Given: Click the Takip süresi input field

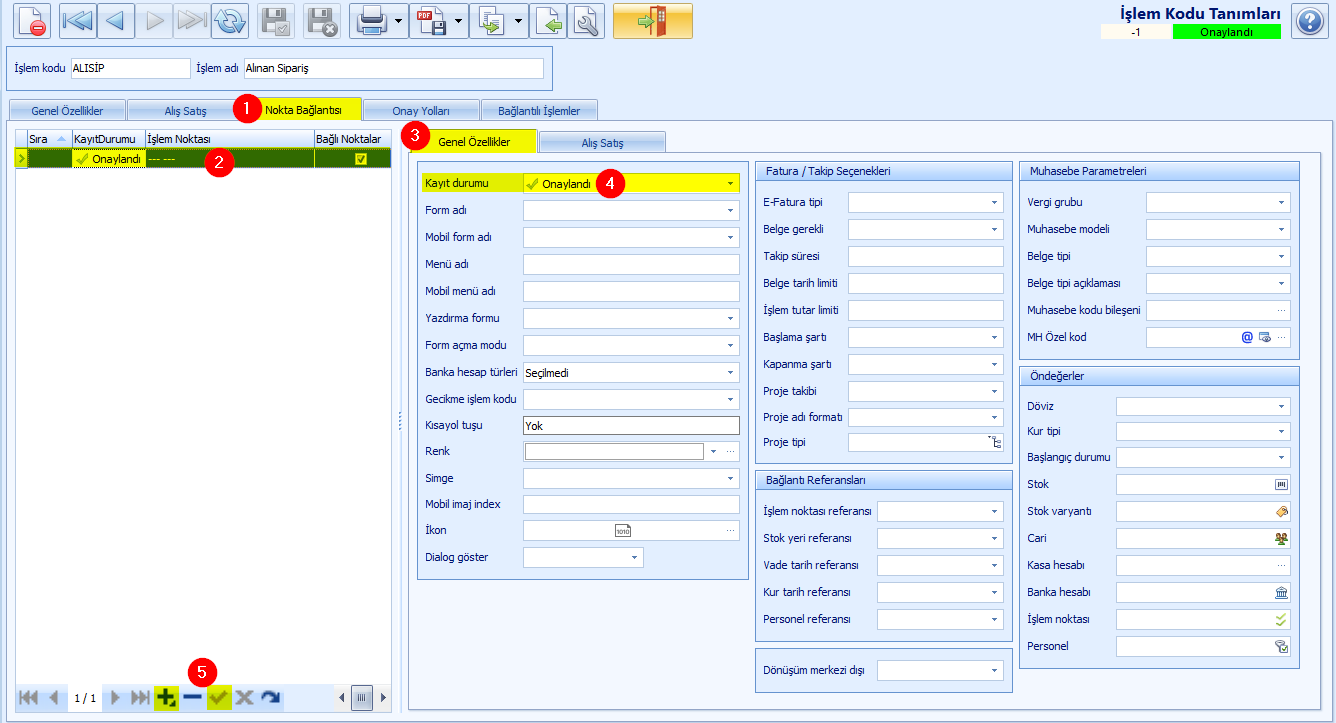Looking at the screenshot, I should coord(926,256).
